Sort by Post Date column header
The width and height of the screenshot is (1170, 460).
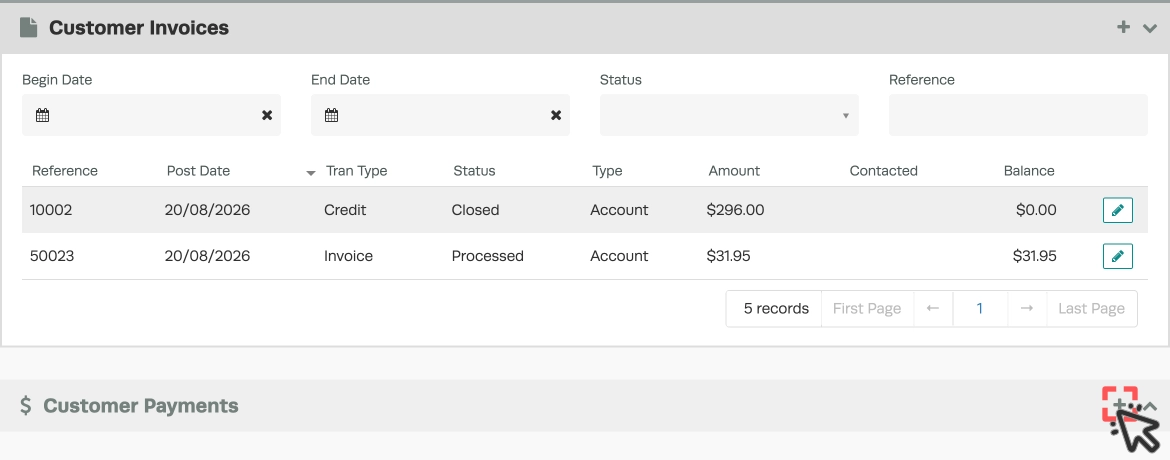(198, 170)
